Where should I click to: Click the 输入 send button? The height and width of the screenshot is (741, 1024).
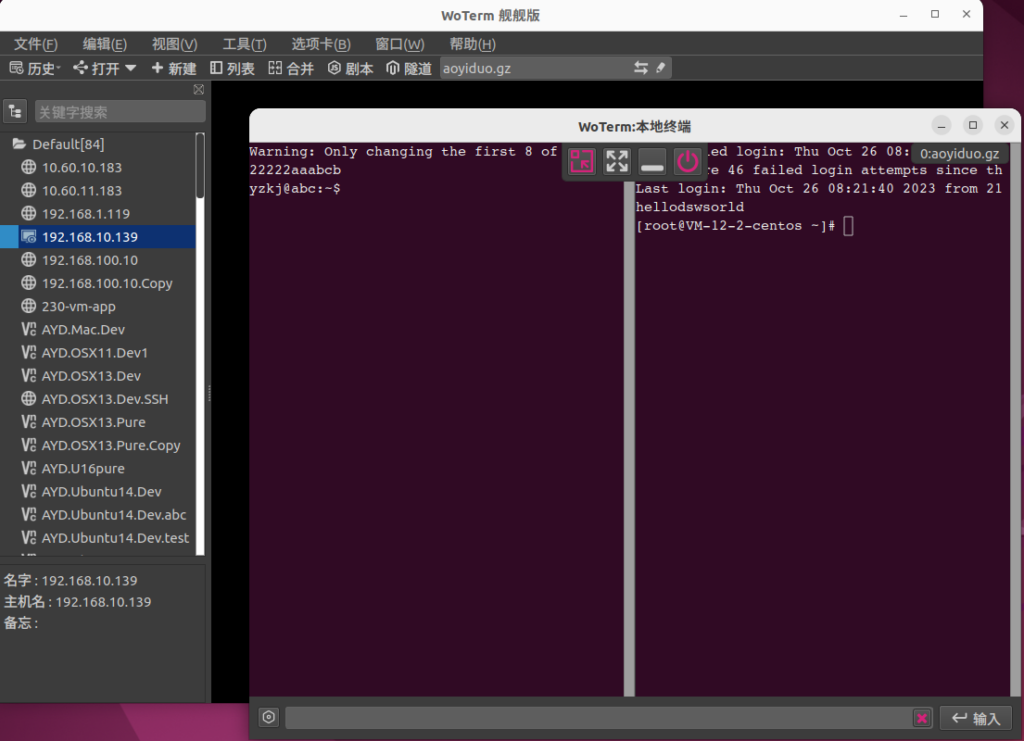[975, 718]
